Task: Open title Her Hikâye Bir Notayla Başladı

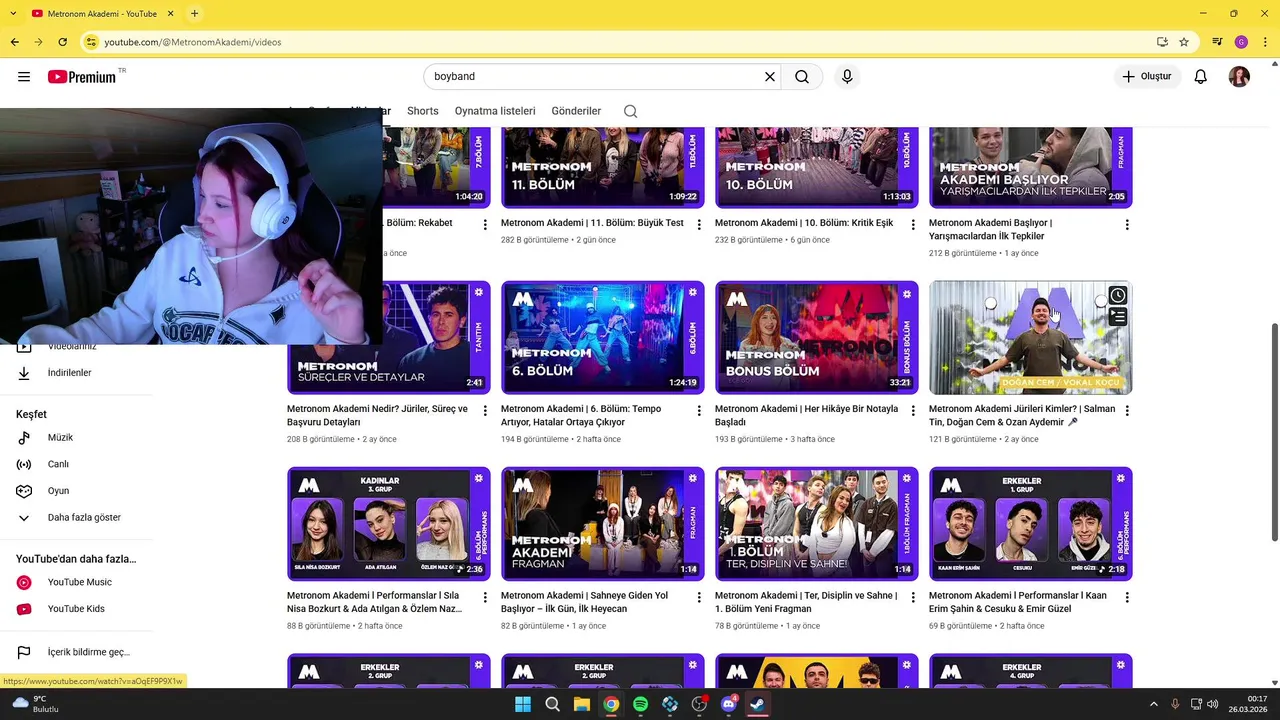Action: click(x=806, y=416)
